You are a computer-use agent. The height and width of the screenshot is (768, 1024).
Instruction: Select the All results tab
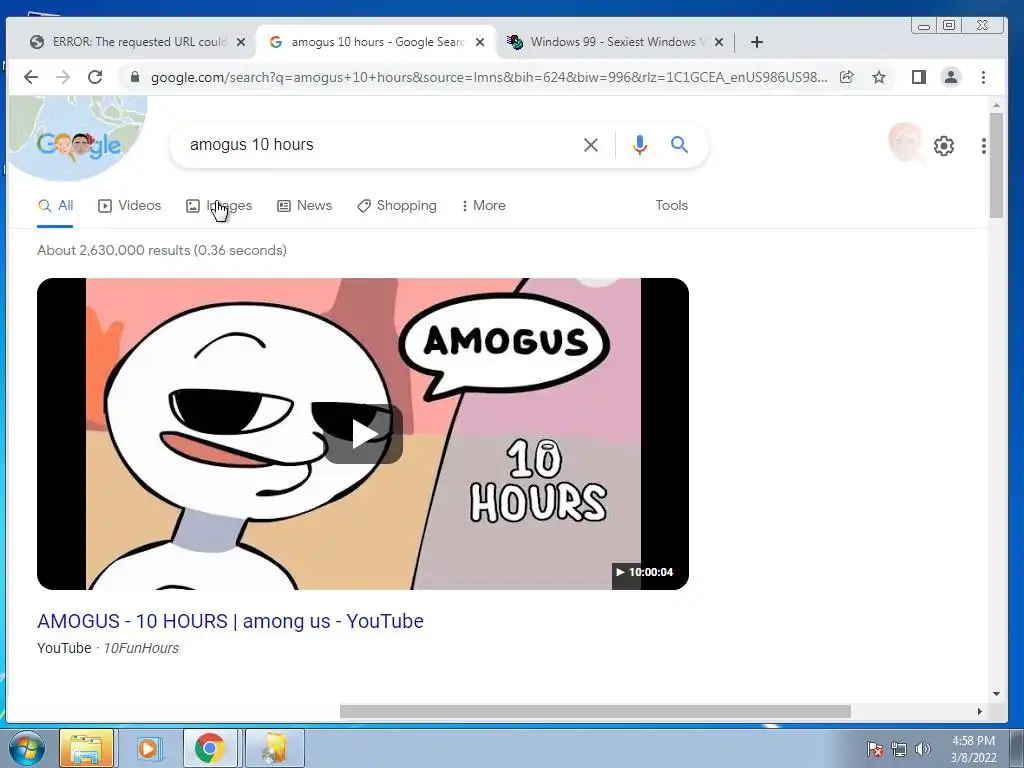click(56, 206)
